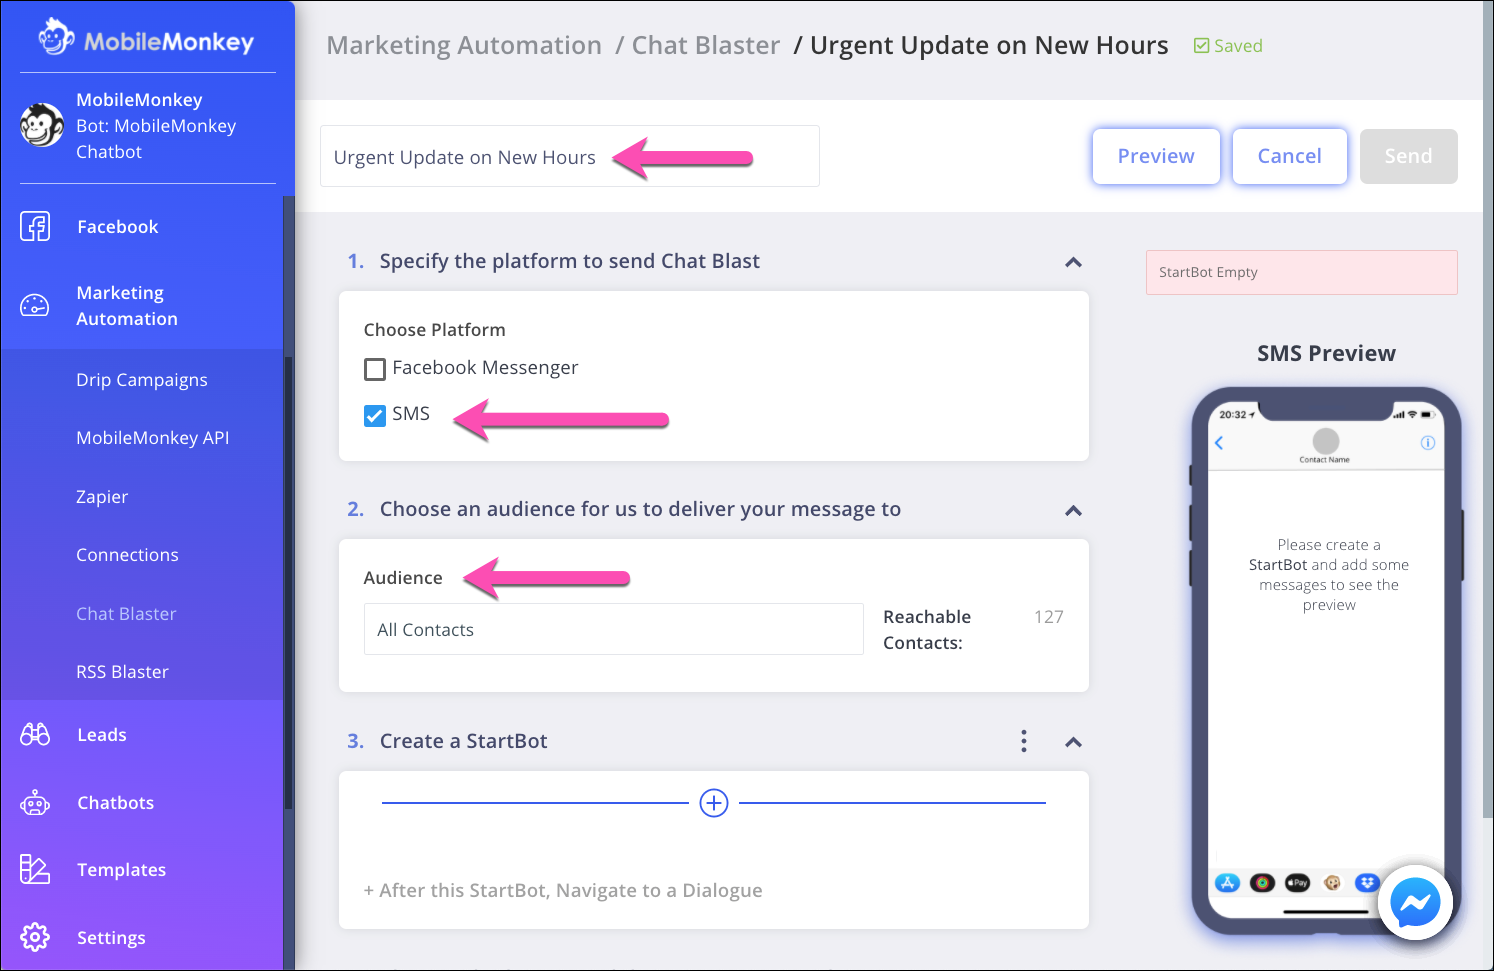
Task: Open Drip Campaigns submenu item
Action: point(142,380)
